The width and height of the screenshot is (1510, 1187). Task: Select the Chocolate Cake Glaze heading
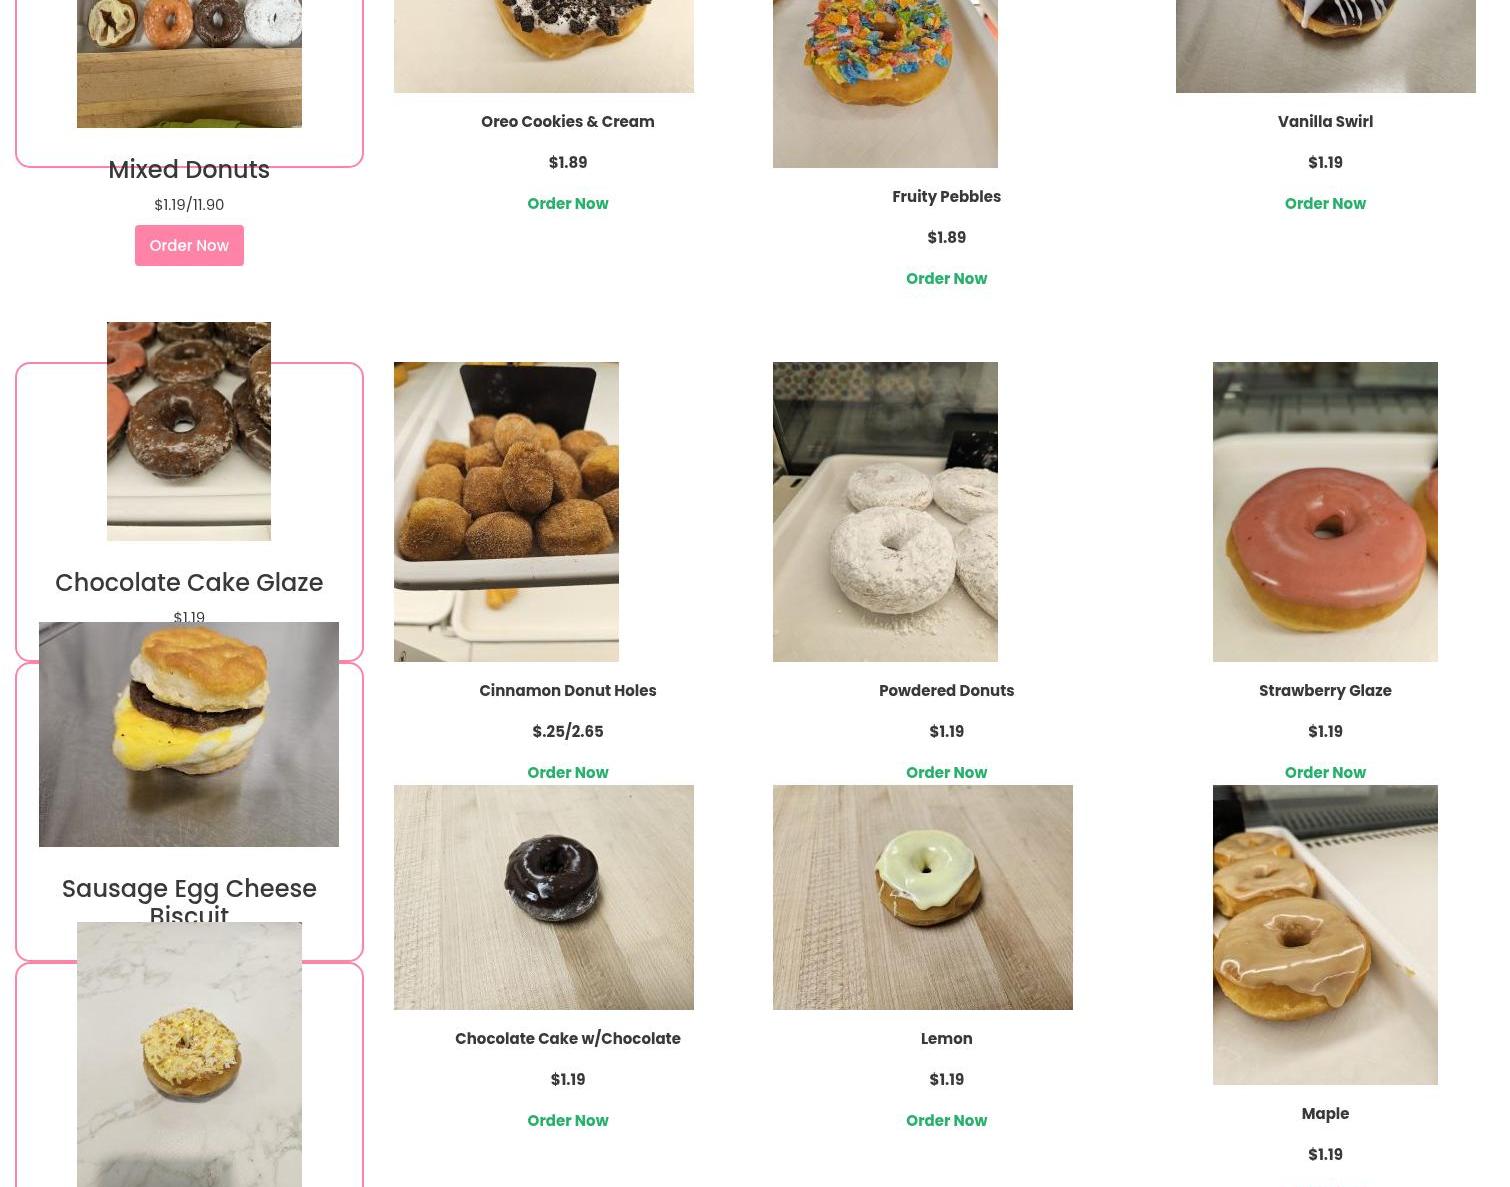pyautogui.click(x=189, y=582)
